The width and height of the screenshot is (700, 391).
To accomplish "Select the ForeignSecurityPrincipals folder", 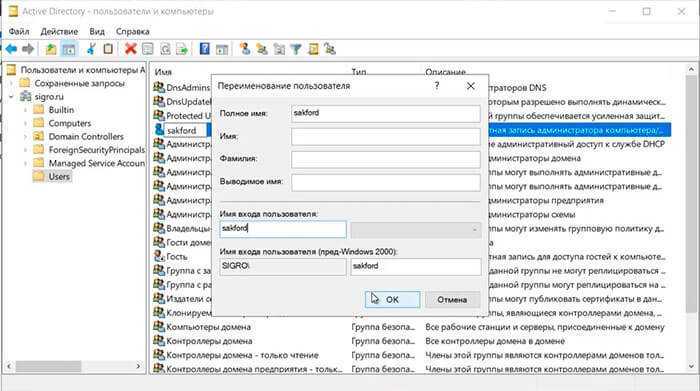I will point(96,150).
